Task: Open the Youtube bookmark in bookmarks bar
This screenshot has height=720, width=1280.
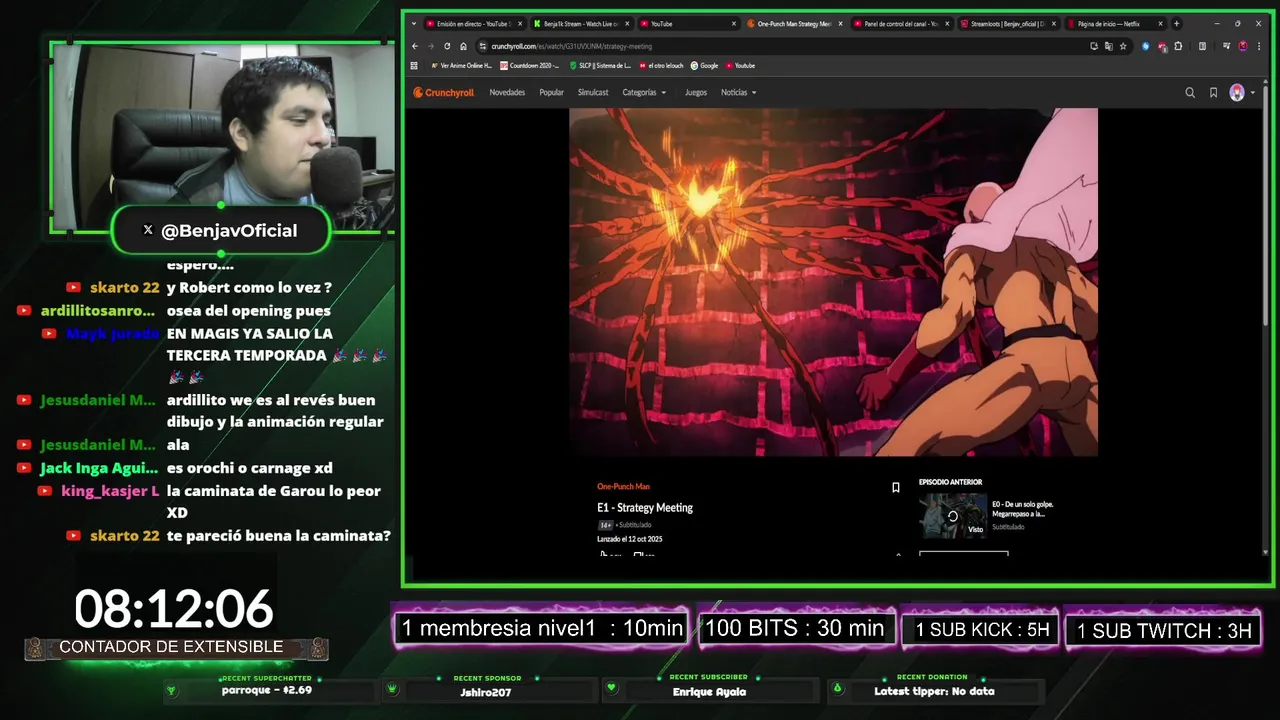Action: tap(740, 66)
